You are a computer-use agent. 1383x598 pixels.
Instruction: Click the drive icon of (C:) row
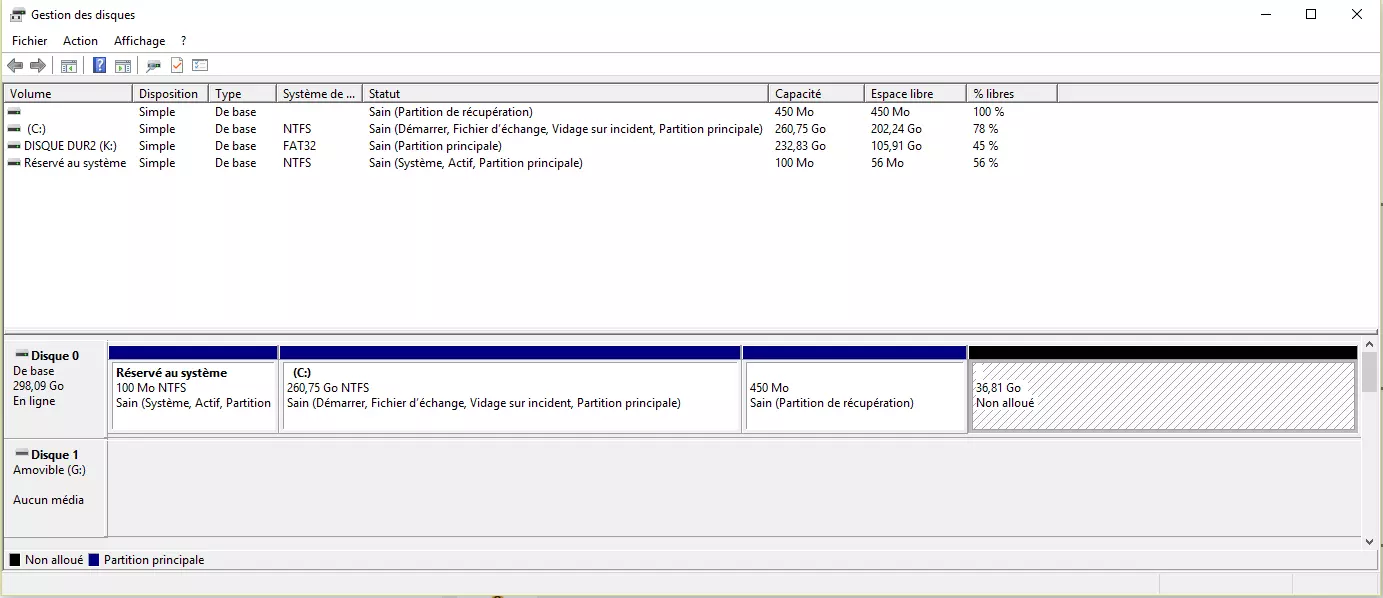click(x=14, y=129)
